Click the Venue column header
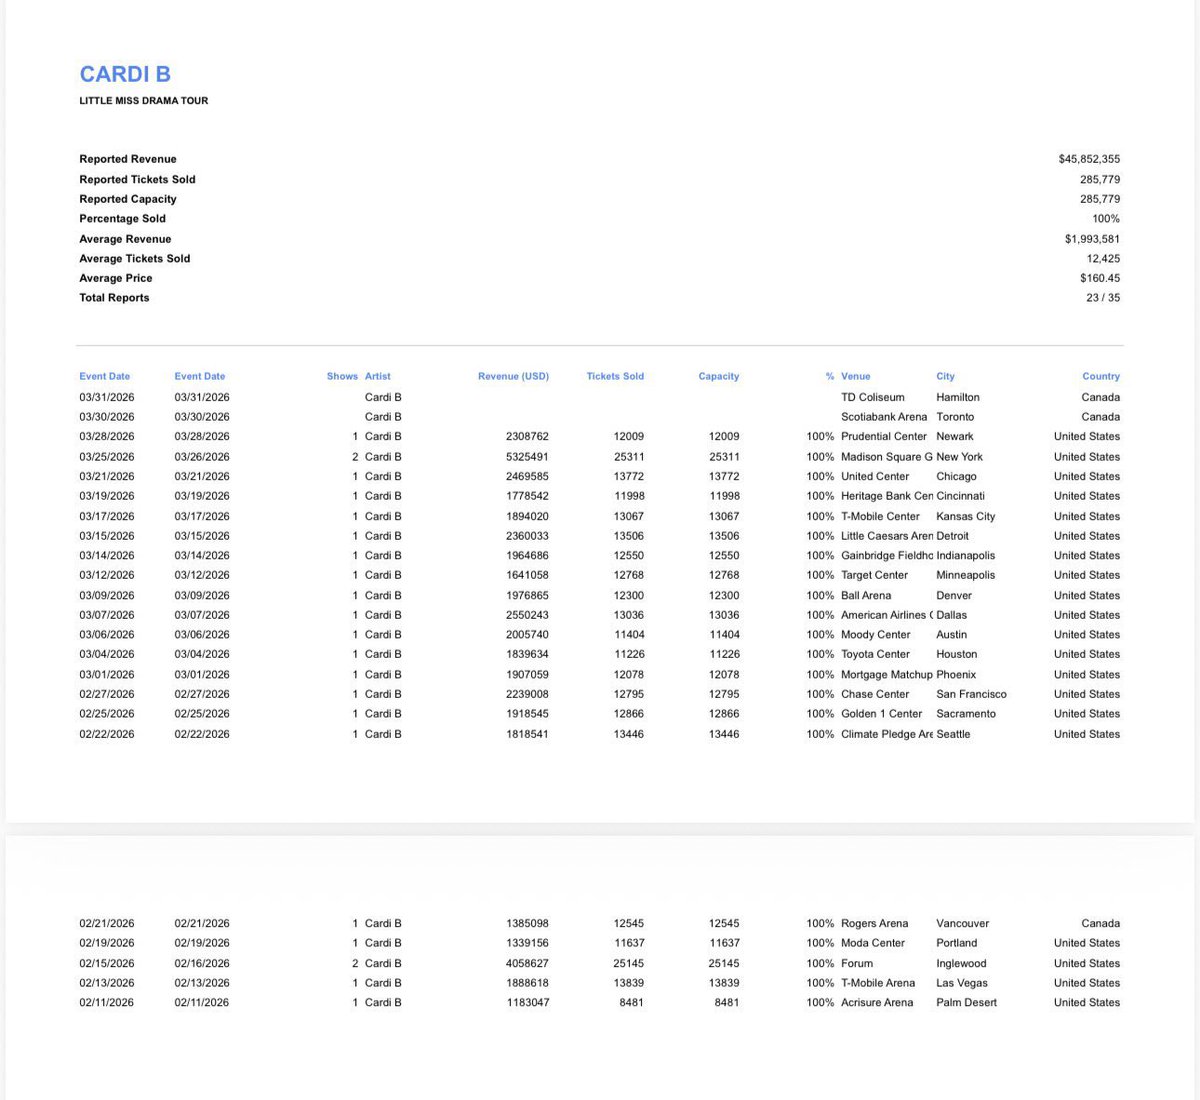1200x1100 pixels. point(856,376)
